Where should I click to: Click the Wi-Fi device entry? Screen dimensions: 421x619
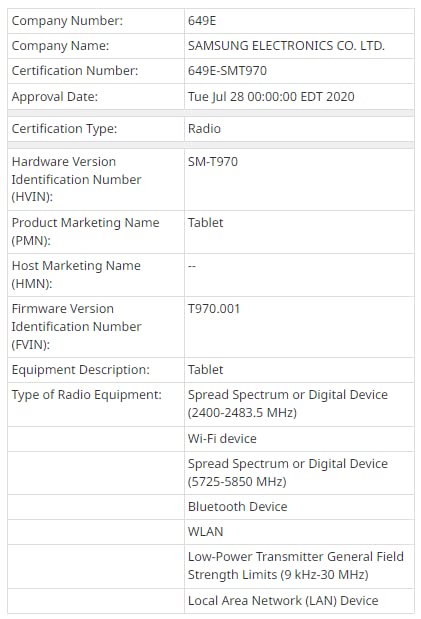(222, 439)
